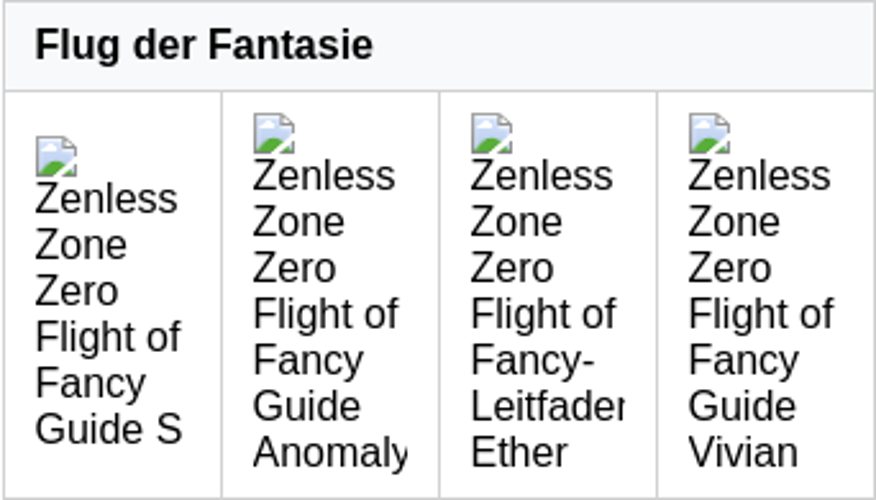Click the word Vivian in fourth cell

tap(742, 452)
